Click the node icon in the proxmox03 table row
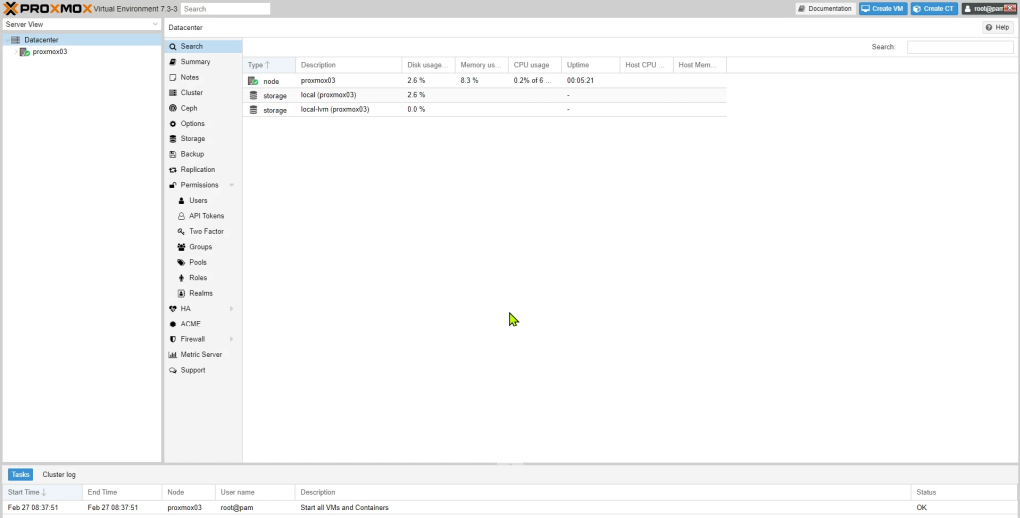This screenshot has height=518, width=1020. click(x=253, y=81)
